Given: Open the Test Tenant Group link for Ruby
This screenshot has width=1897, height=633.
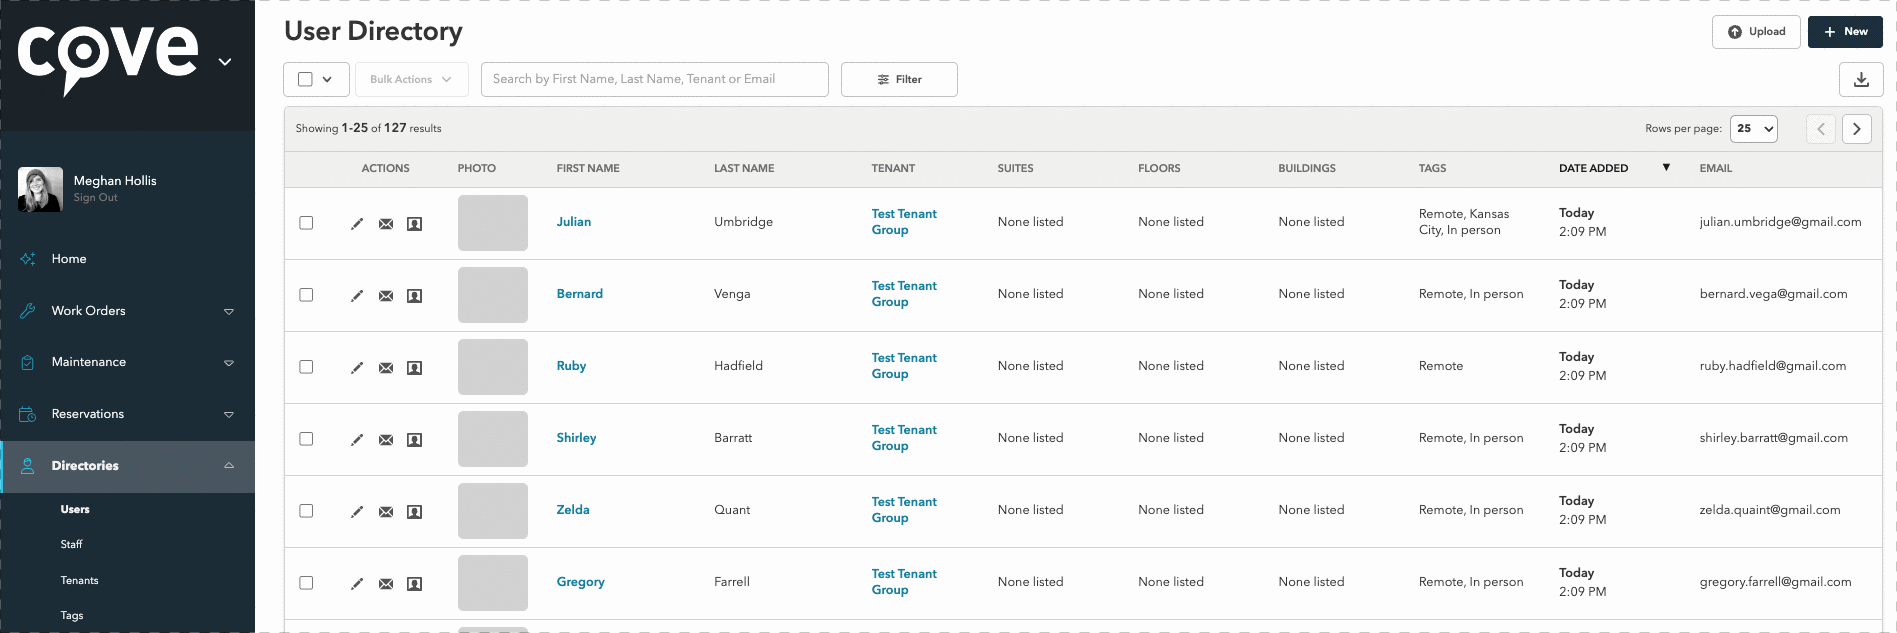Looking at the screenshot, I should tap(904, 366).
